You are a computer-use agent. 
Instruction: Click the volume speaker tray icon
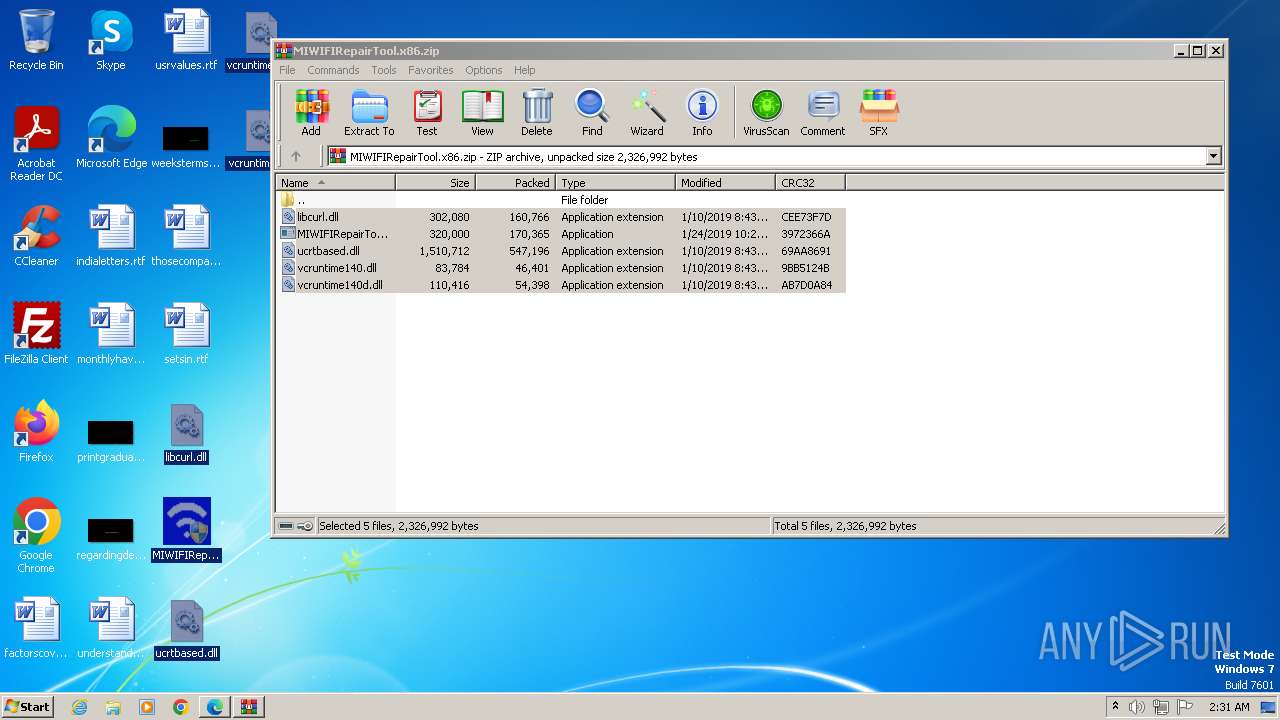[1136, 707]
